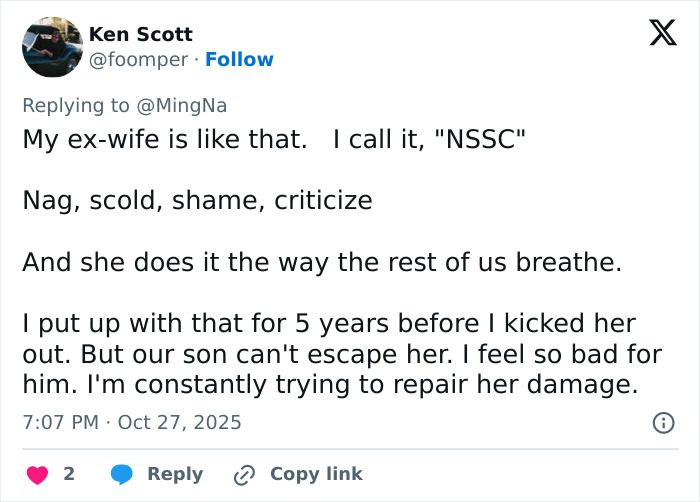Like the tweet with the heart icon

[36, 474]
